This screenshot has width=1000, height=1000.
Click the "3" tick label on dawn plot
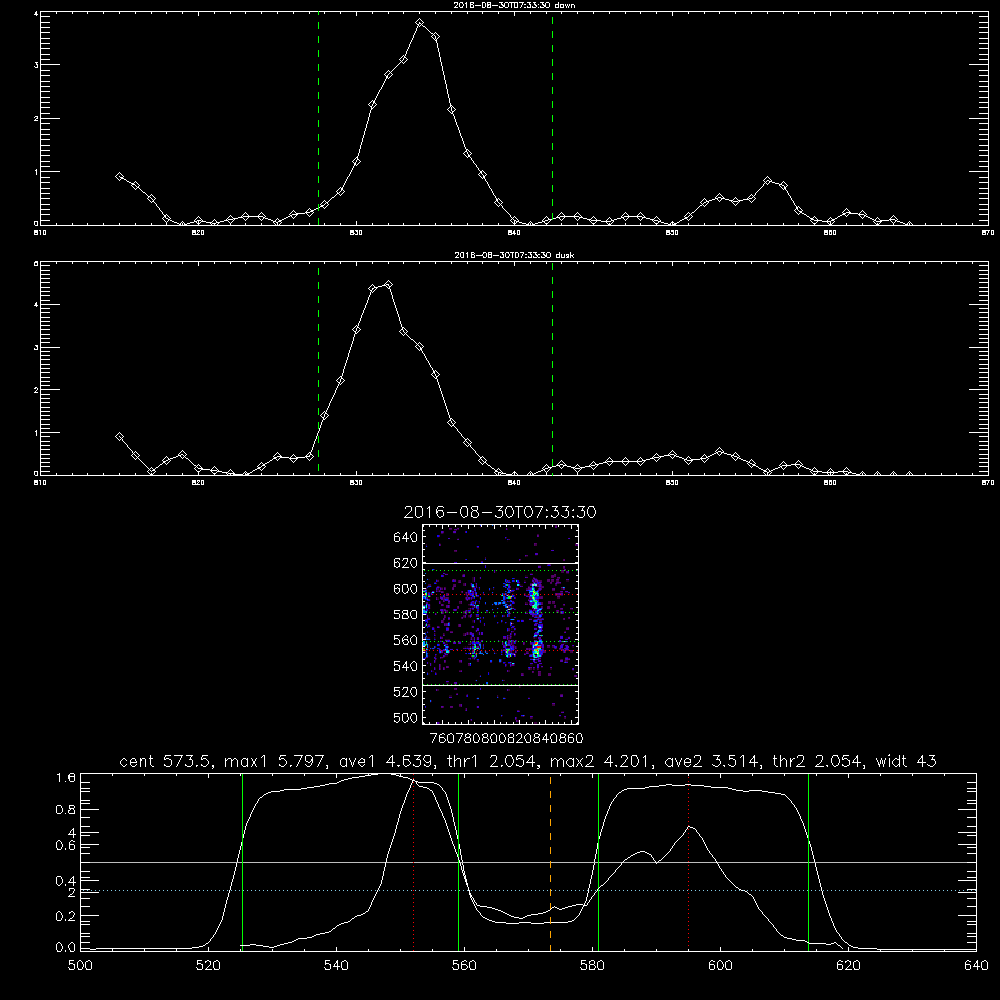(36, 65)
